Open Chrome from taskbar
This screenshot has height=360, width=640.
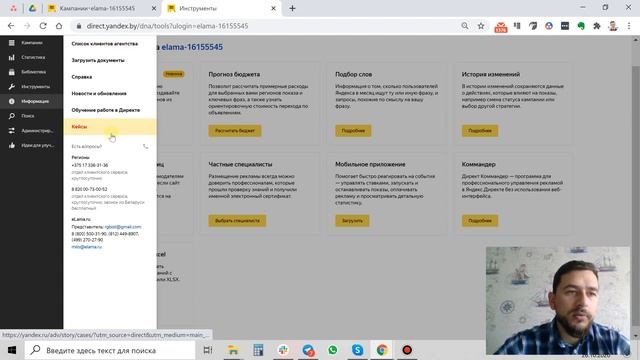point(382,350)
